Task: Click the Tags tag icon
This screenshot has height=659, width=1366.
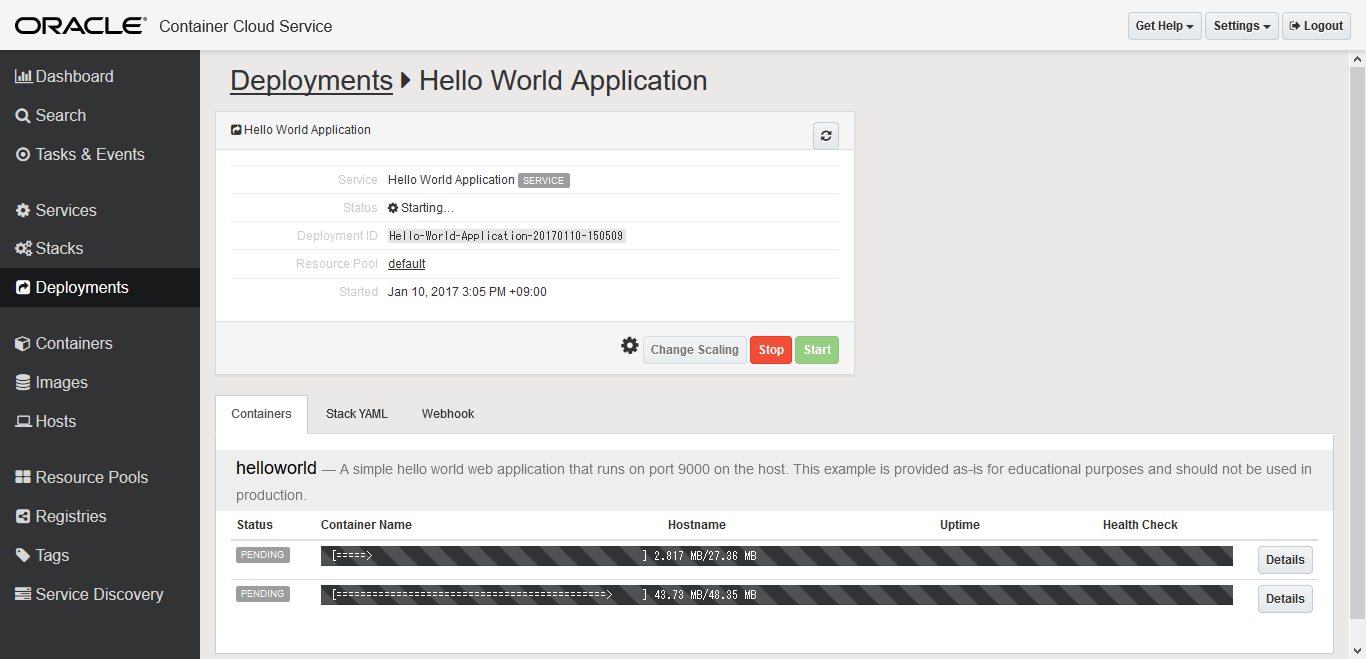Action: [23, 555]
